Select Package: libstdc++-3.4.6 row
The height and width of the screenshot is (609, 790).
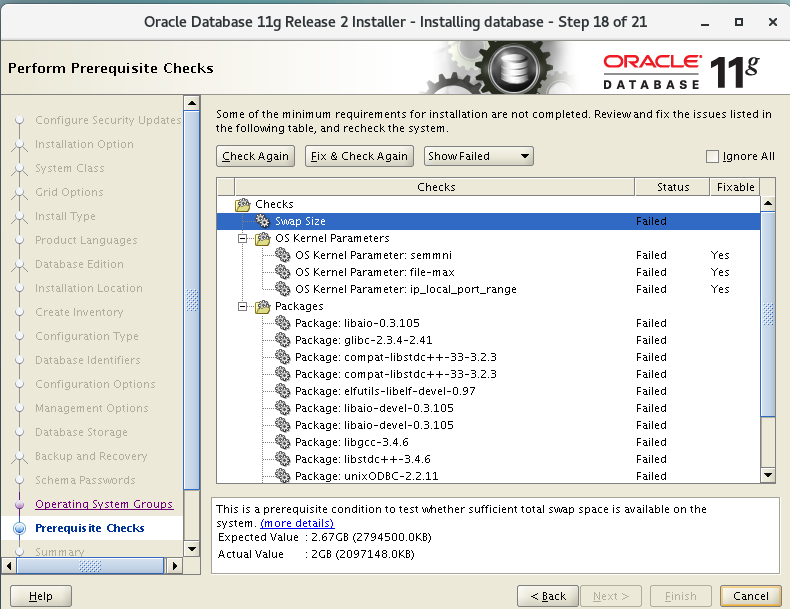(x=488, y=459)
